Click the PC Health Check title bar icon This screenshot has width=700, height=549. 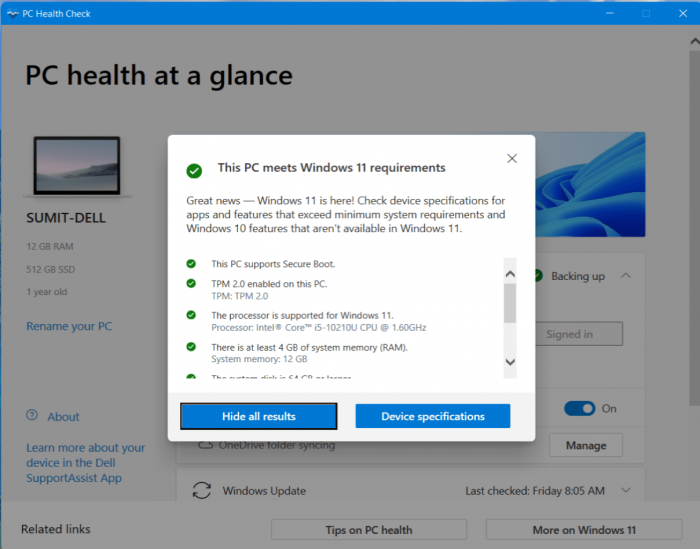pos(12,13)
